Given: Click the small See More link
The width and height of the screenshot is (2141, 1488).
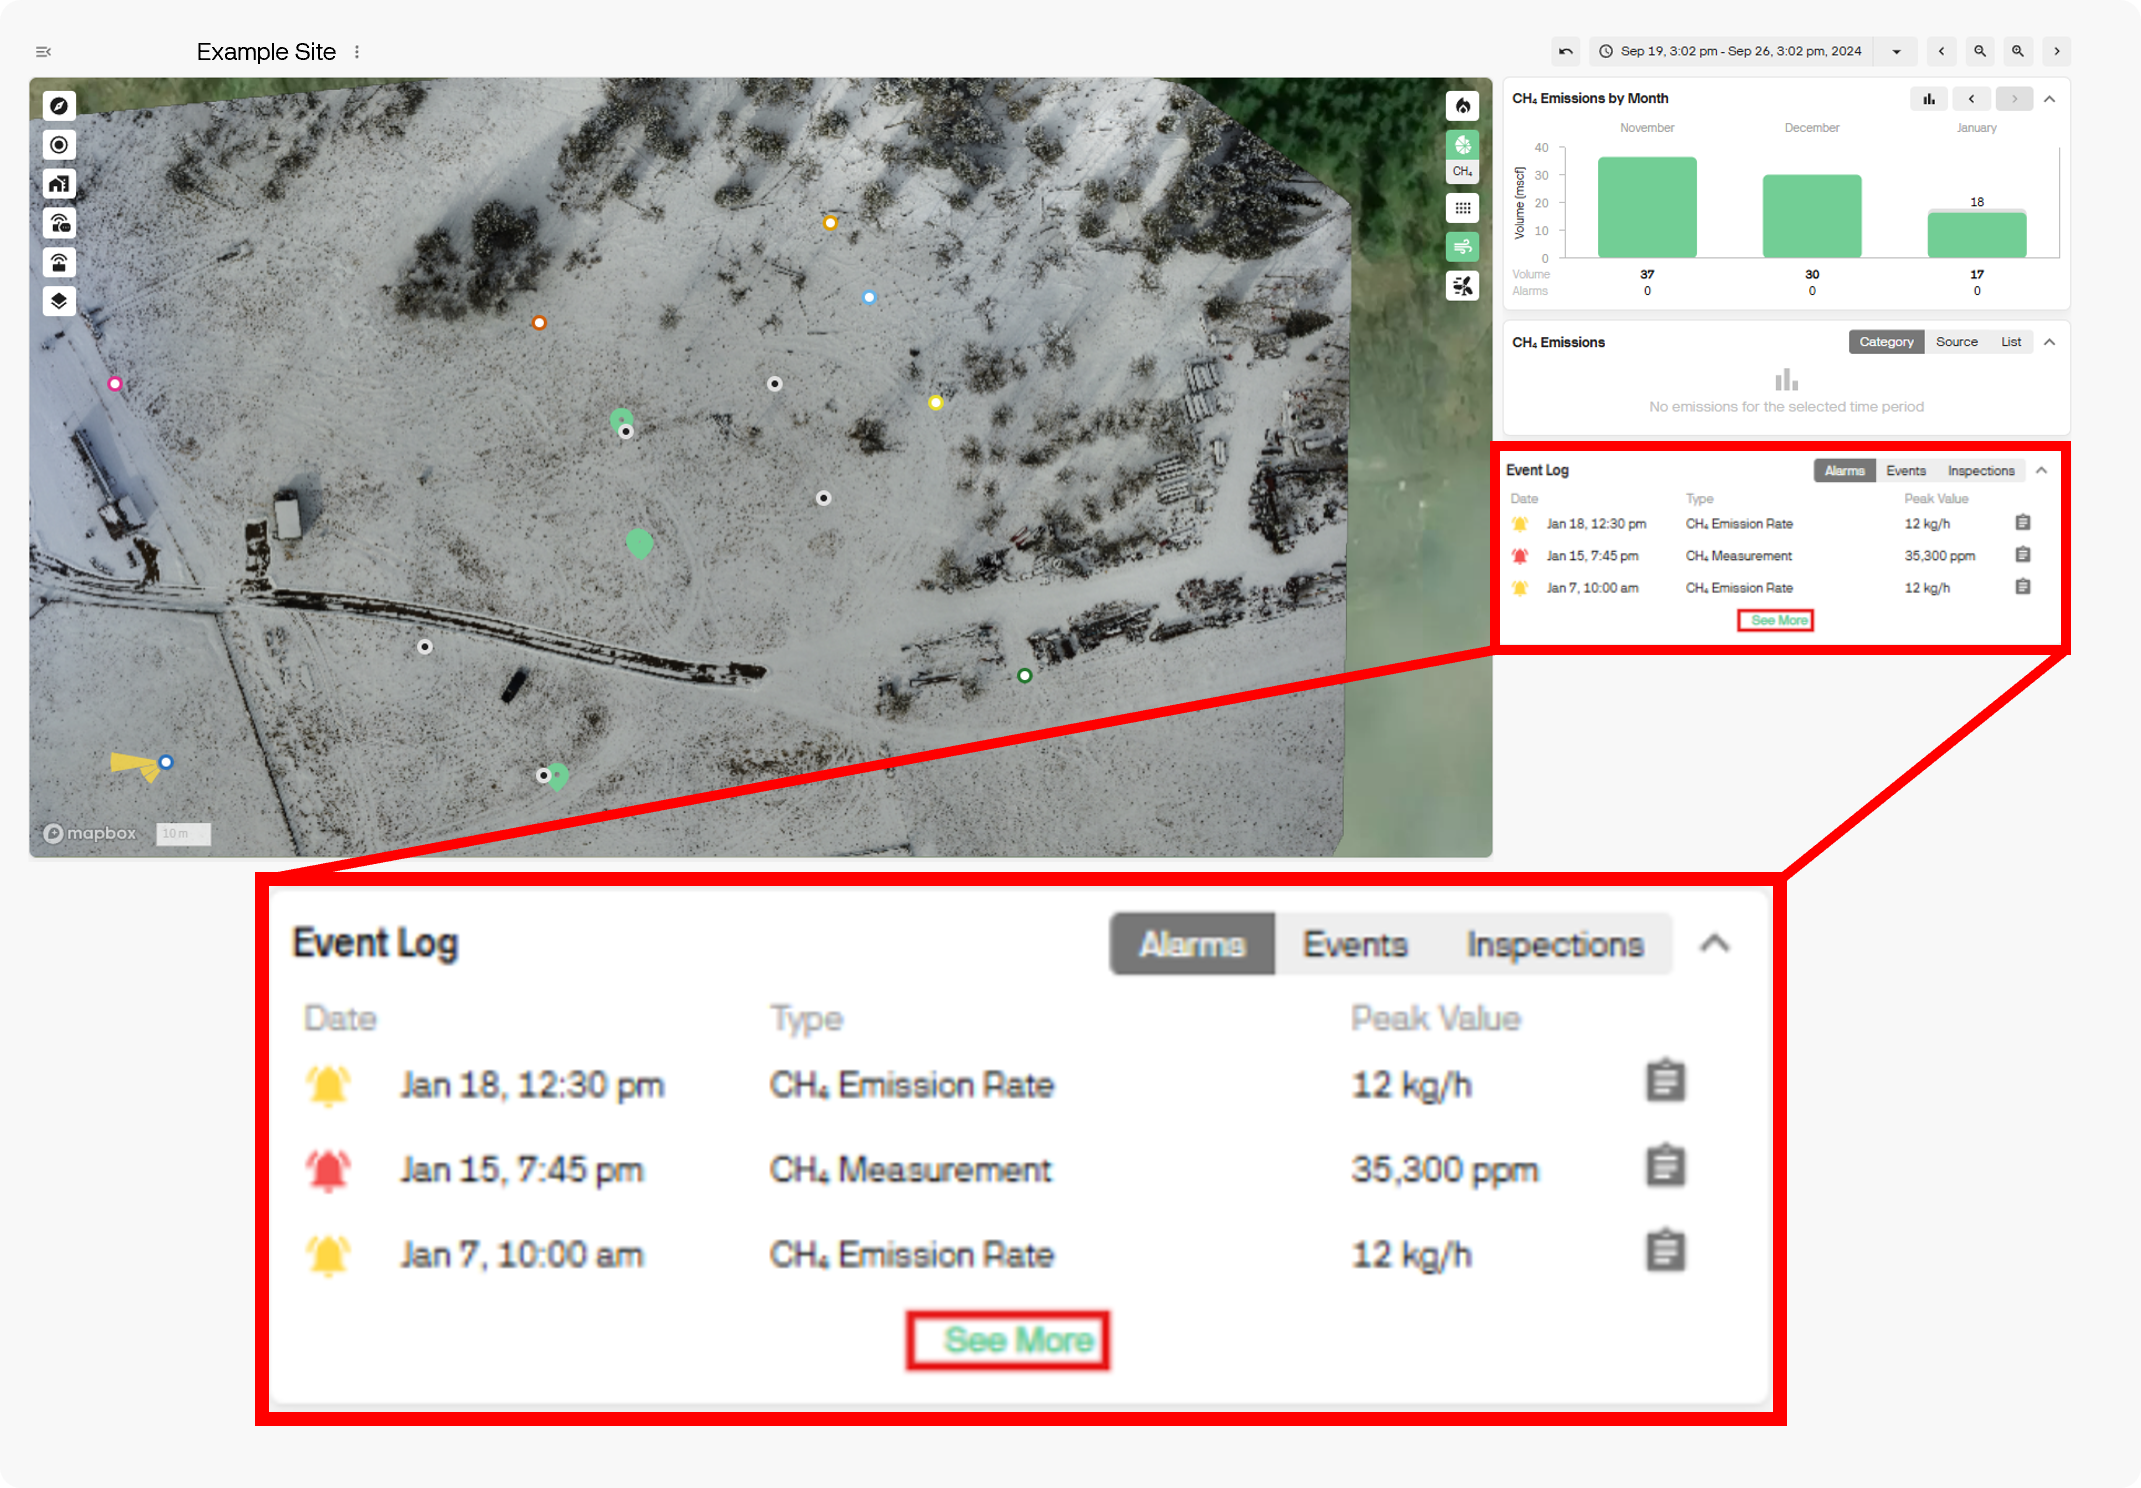Looking at the screenshot, I should pyautogui.click(x=1779, y=621).
